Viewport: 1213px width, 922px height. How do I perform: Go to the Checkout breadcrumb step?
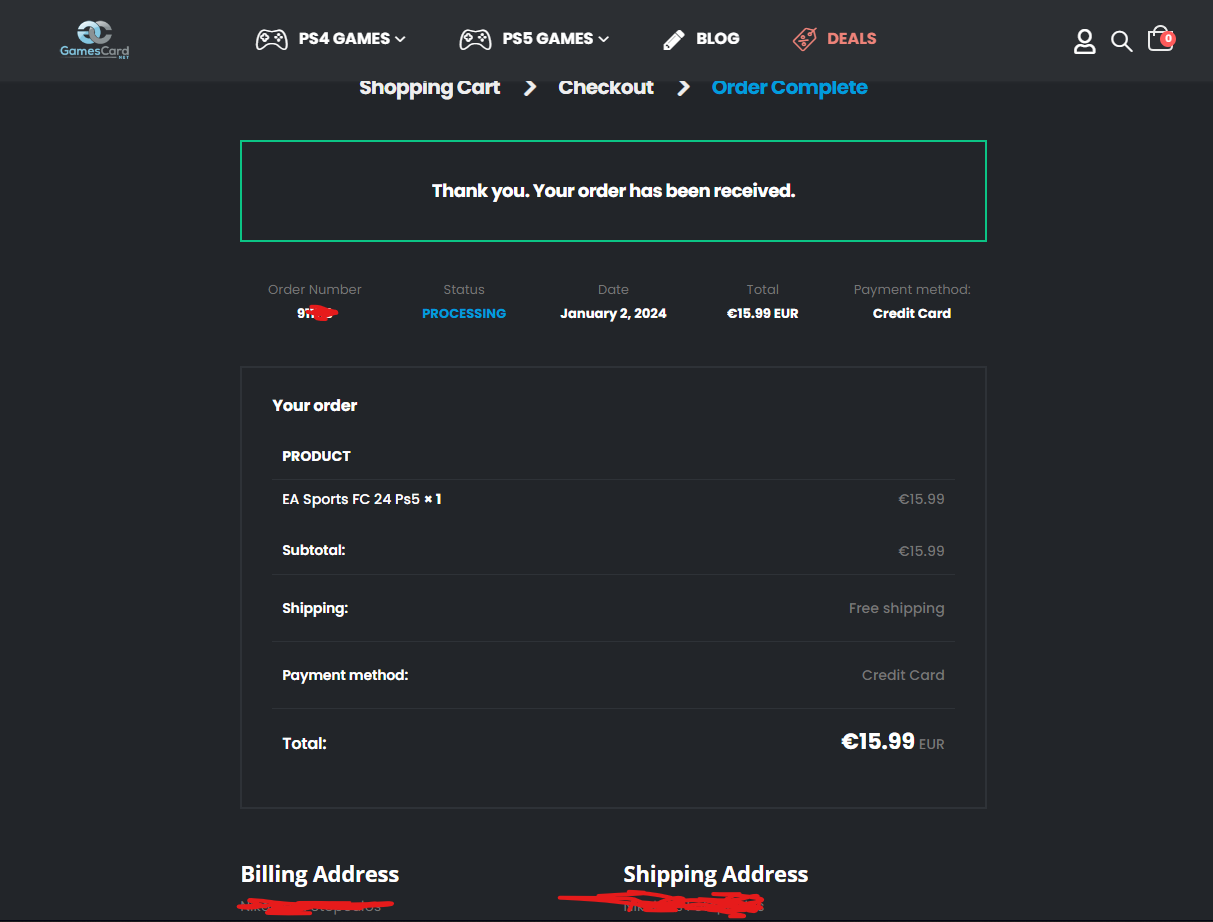(606, 87)
